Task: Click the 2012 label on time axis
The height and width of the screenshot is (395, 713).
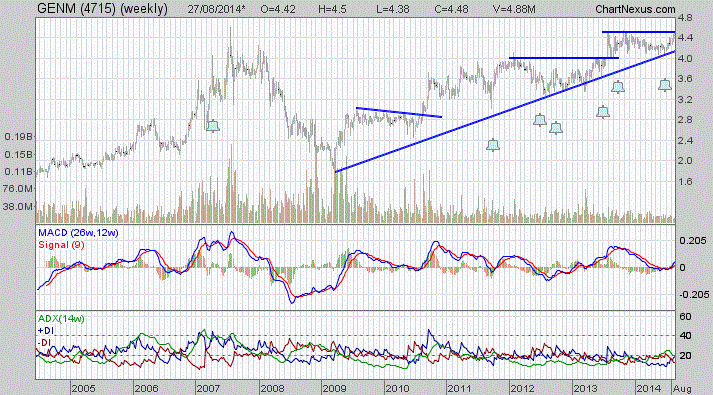Action: click(522, 389)
